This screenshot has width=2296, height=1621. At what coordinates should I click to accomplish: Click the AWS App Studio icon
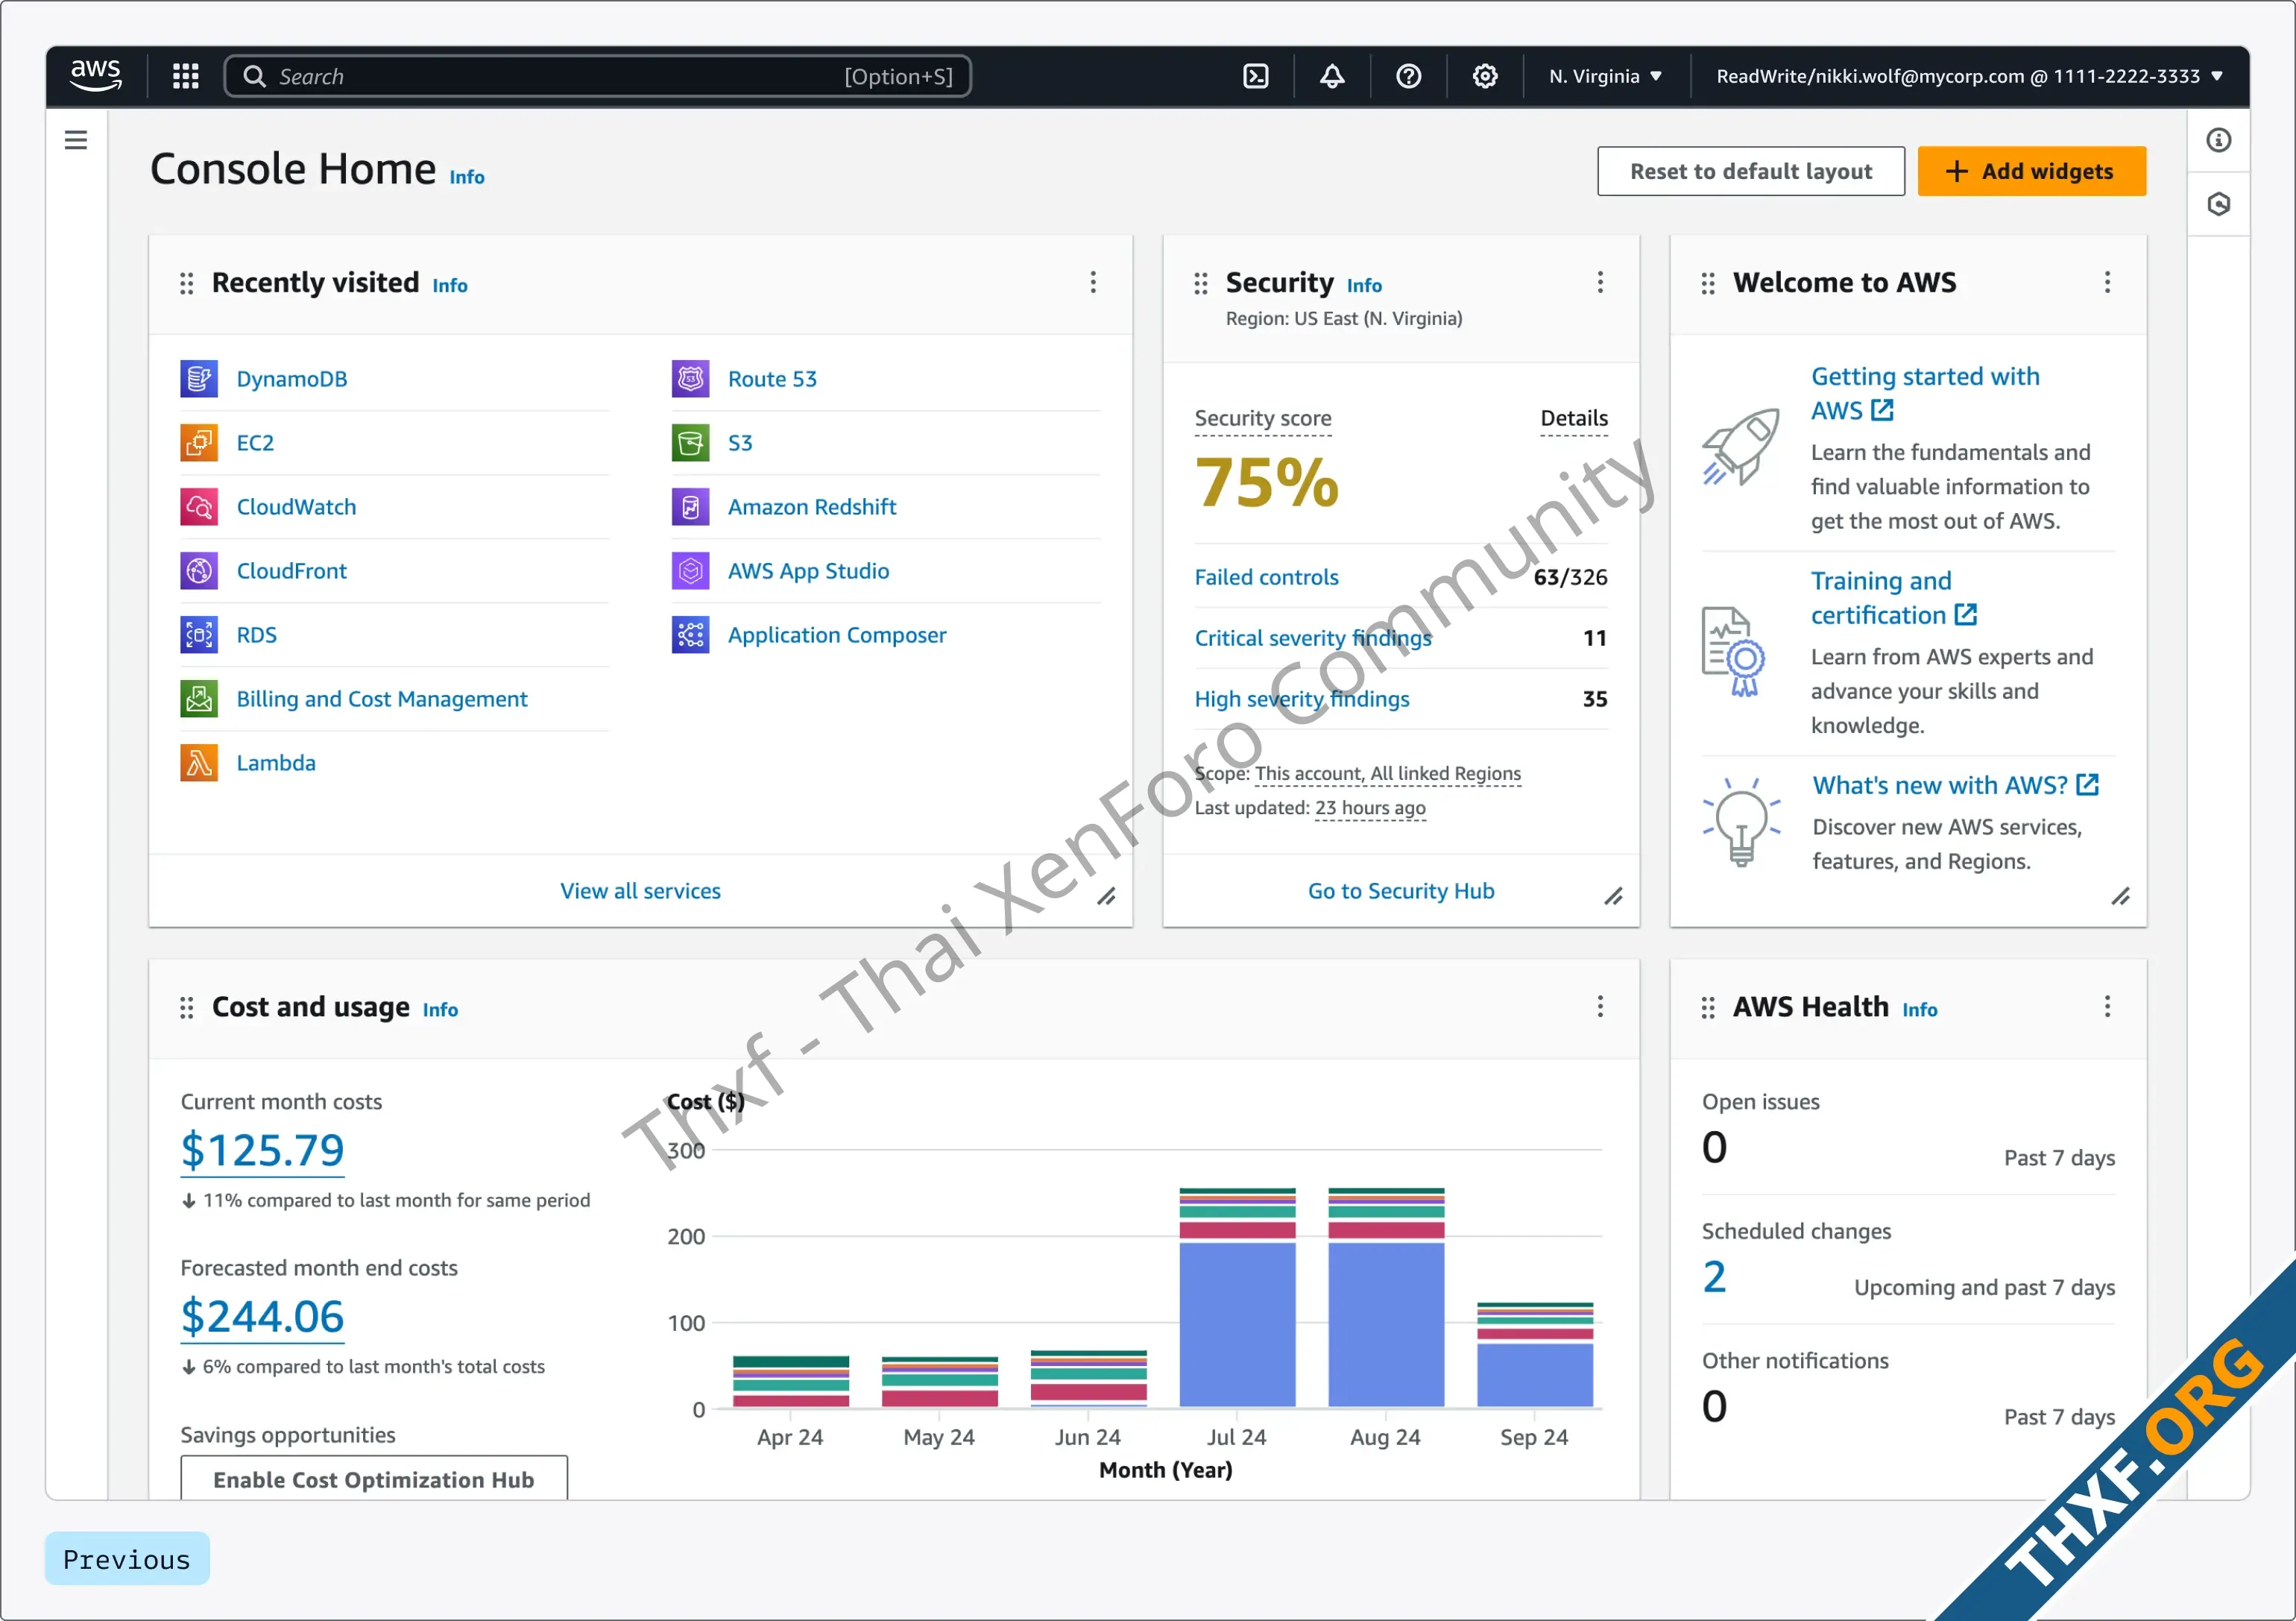[690, 571]
